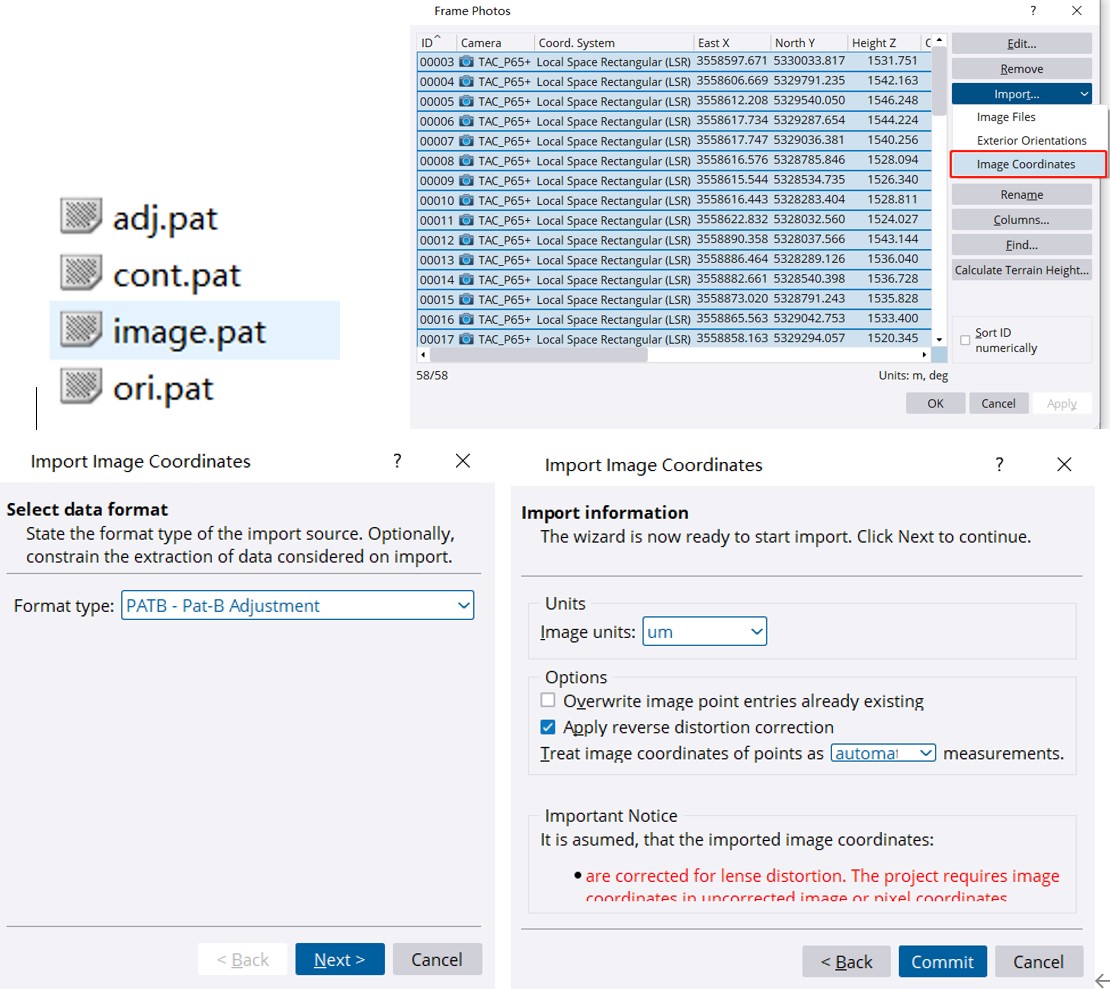Choose Image Coordinates from Import menu
The height and width of the screenshot is (989, 1110).
point(1026,164)
